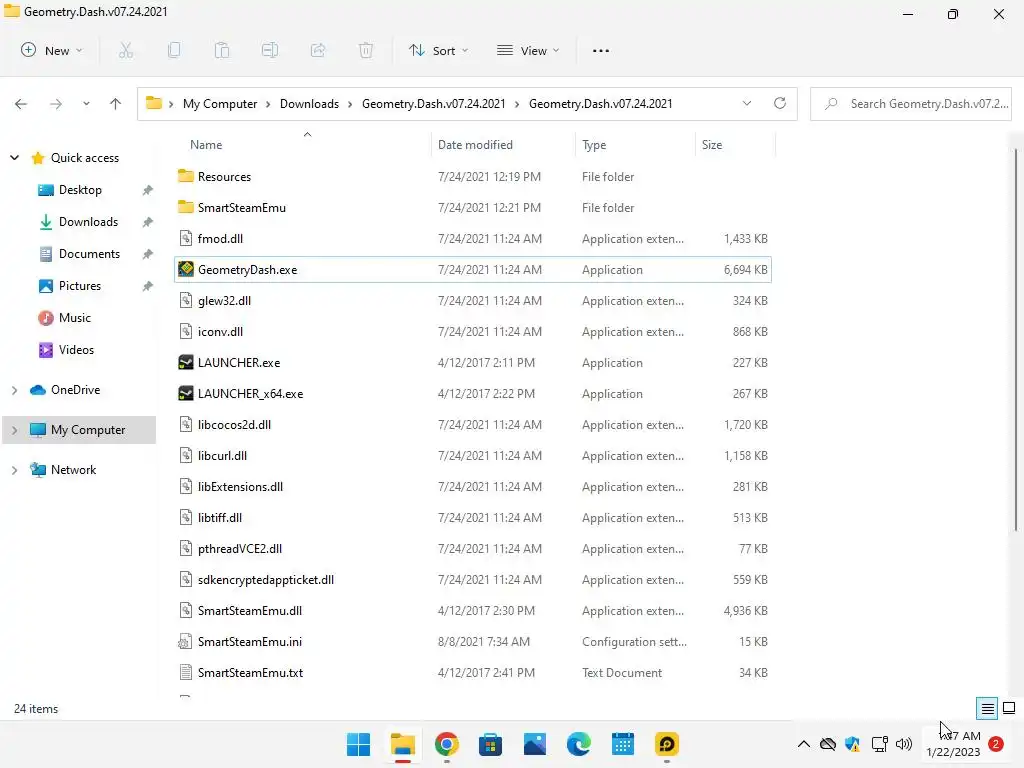
Task: Open the notification badge in system tray
Action: pos(996,744)
